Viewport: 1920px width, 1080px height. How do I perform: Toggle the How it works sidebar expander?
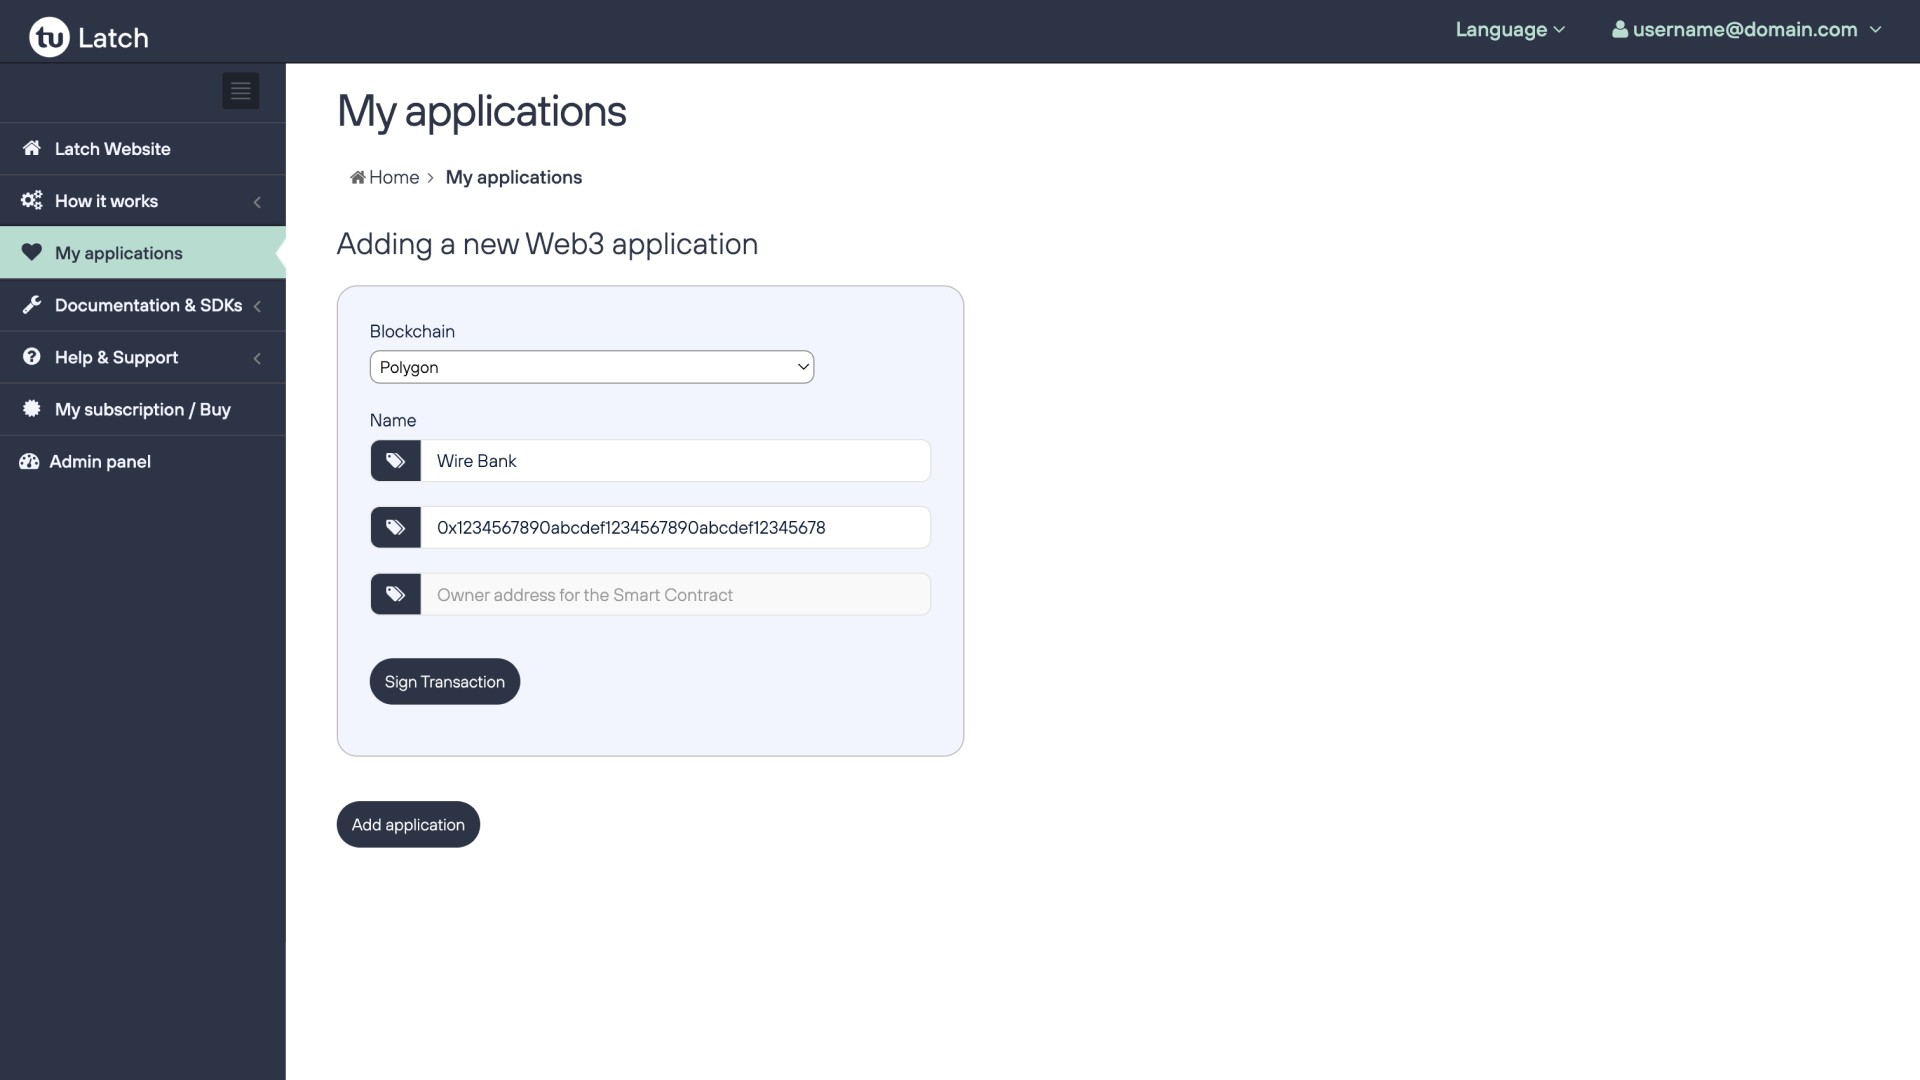[257, 200]
